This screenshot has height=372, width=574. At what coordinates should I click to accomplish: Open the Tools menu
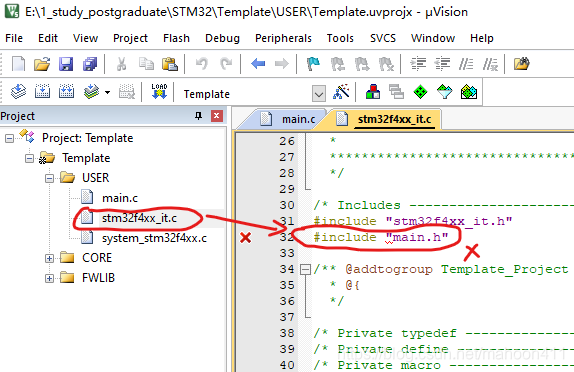pos(340,38)
